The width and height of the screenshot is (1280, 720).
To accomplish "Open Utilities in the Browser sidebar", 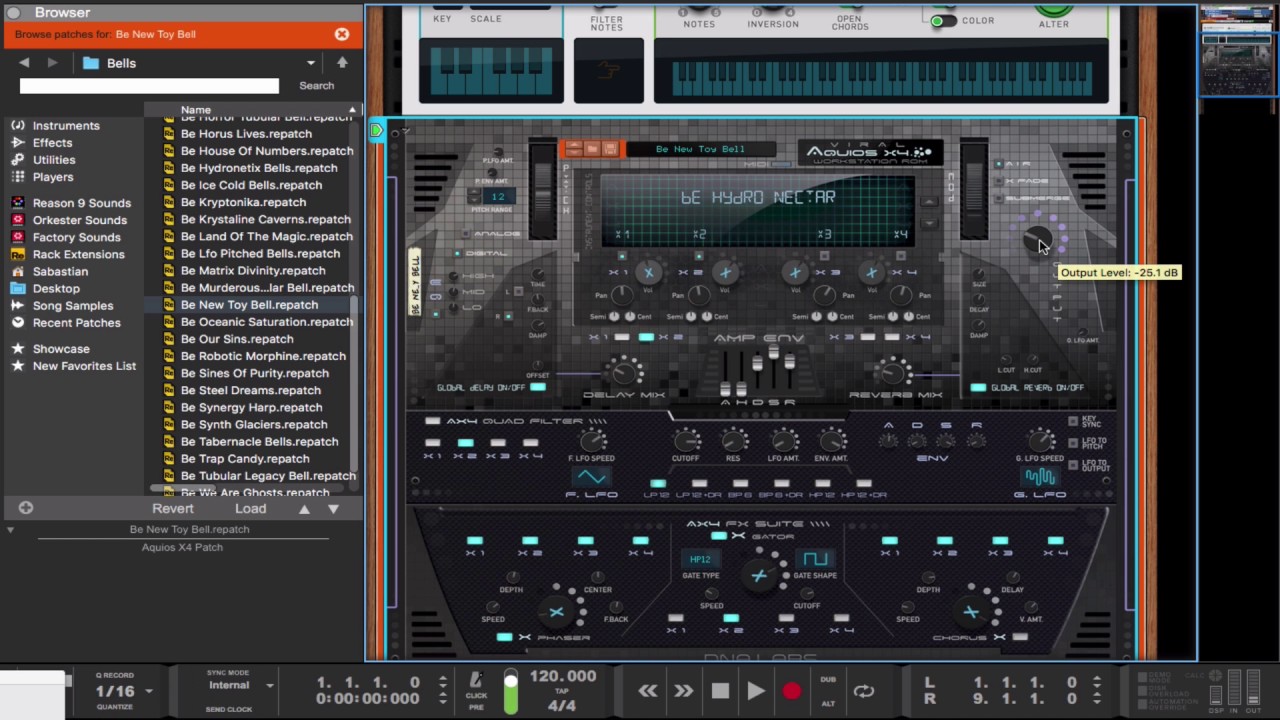I will (x=54, y=160).
